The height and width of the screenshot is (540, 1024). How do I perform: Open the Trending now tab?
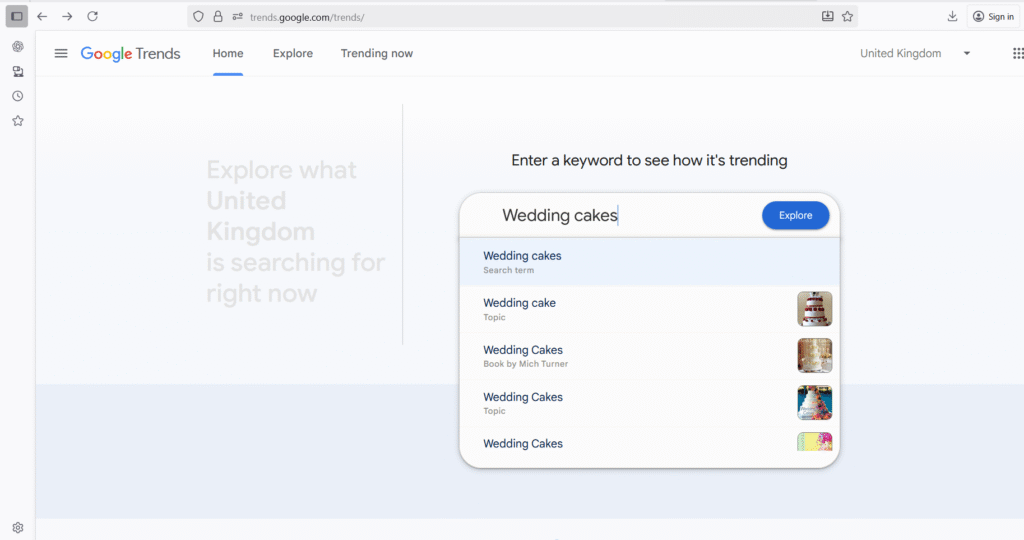click(x=377, y=54)
